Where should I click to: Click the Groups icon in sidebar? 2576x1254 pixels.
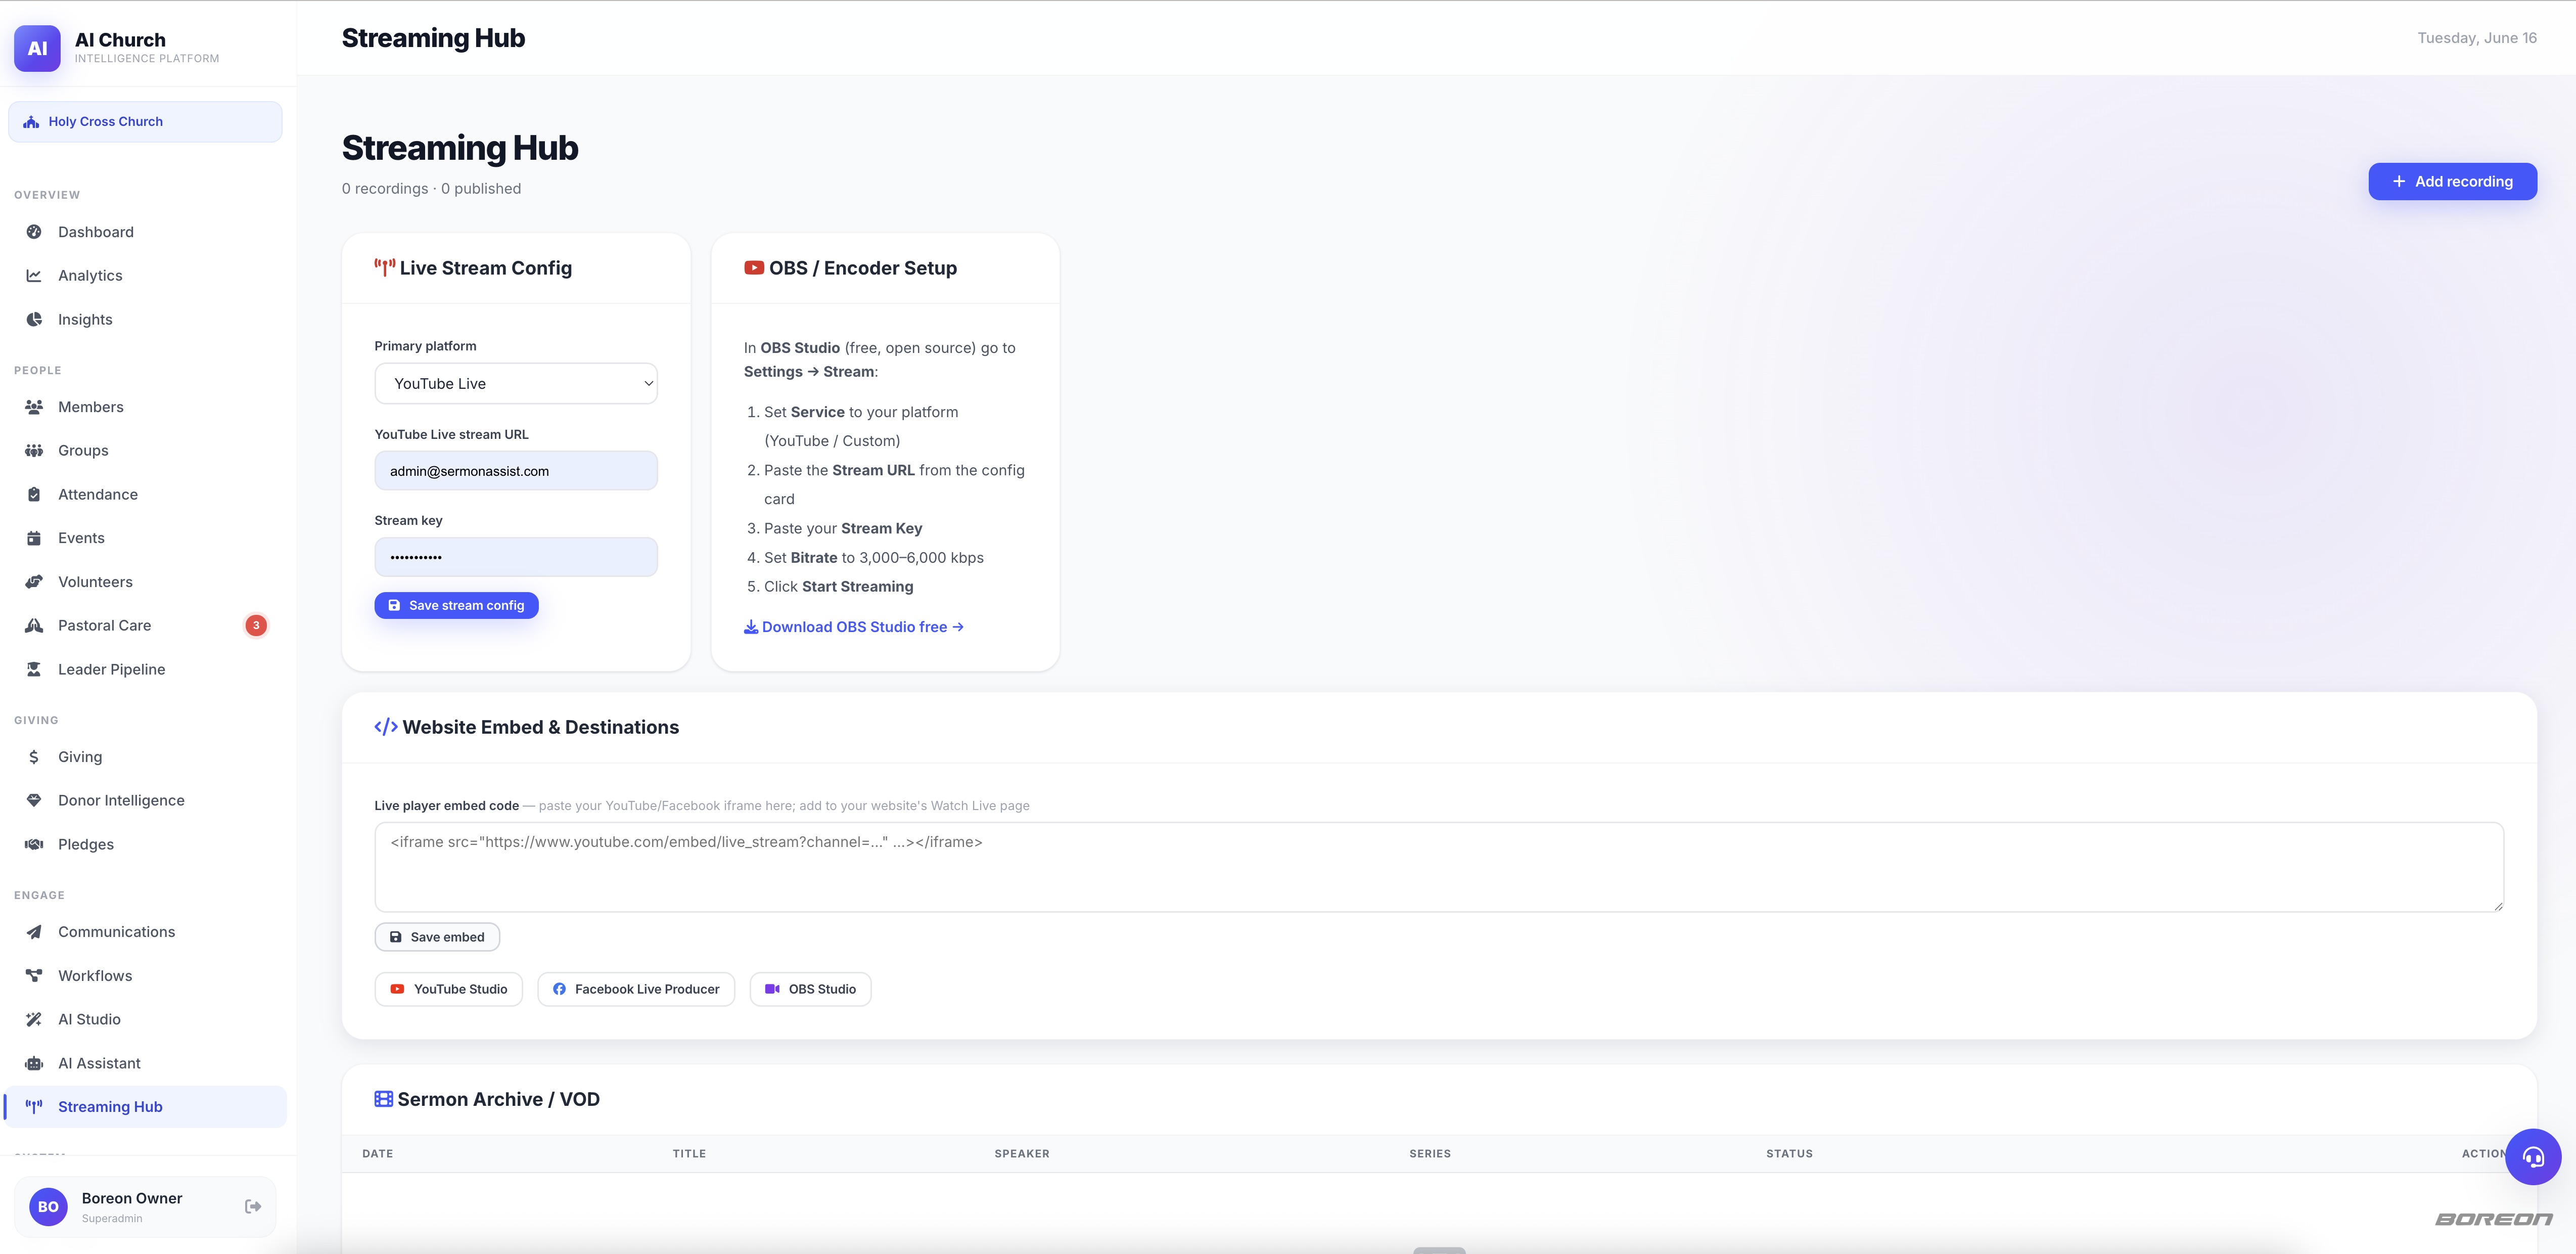coord(34,450)
